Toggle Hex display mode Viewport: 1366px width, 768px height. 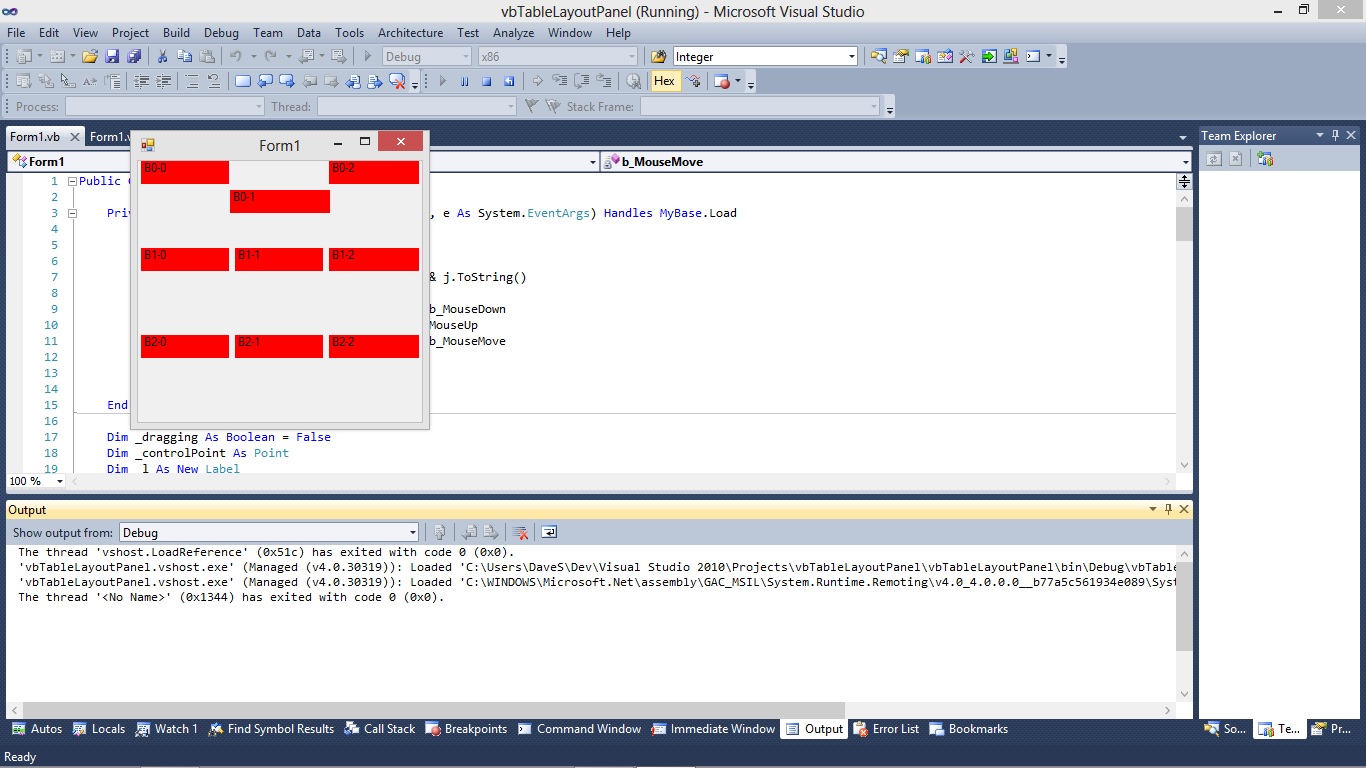[665, 82]
